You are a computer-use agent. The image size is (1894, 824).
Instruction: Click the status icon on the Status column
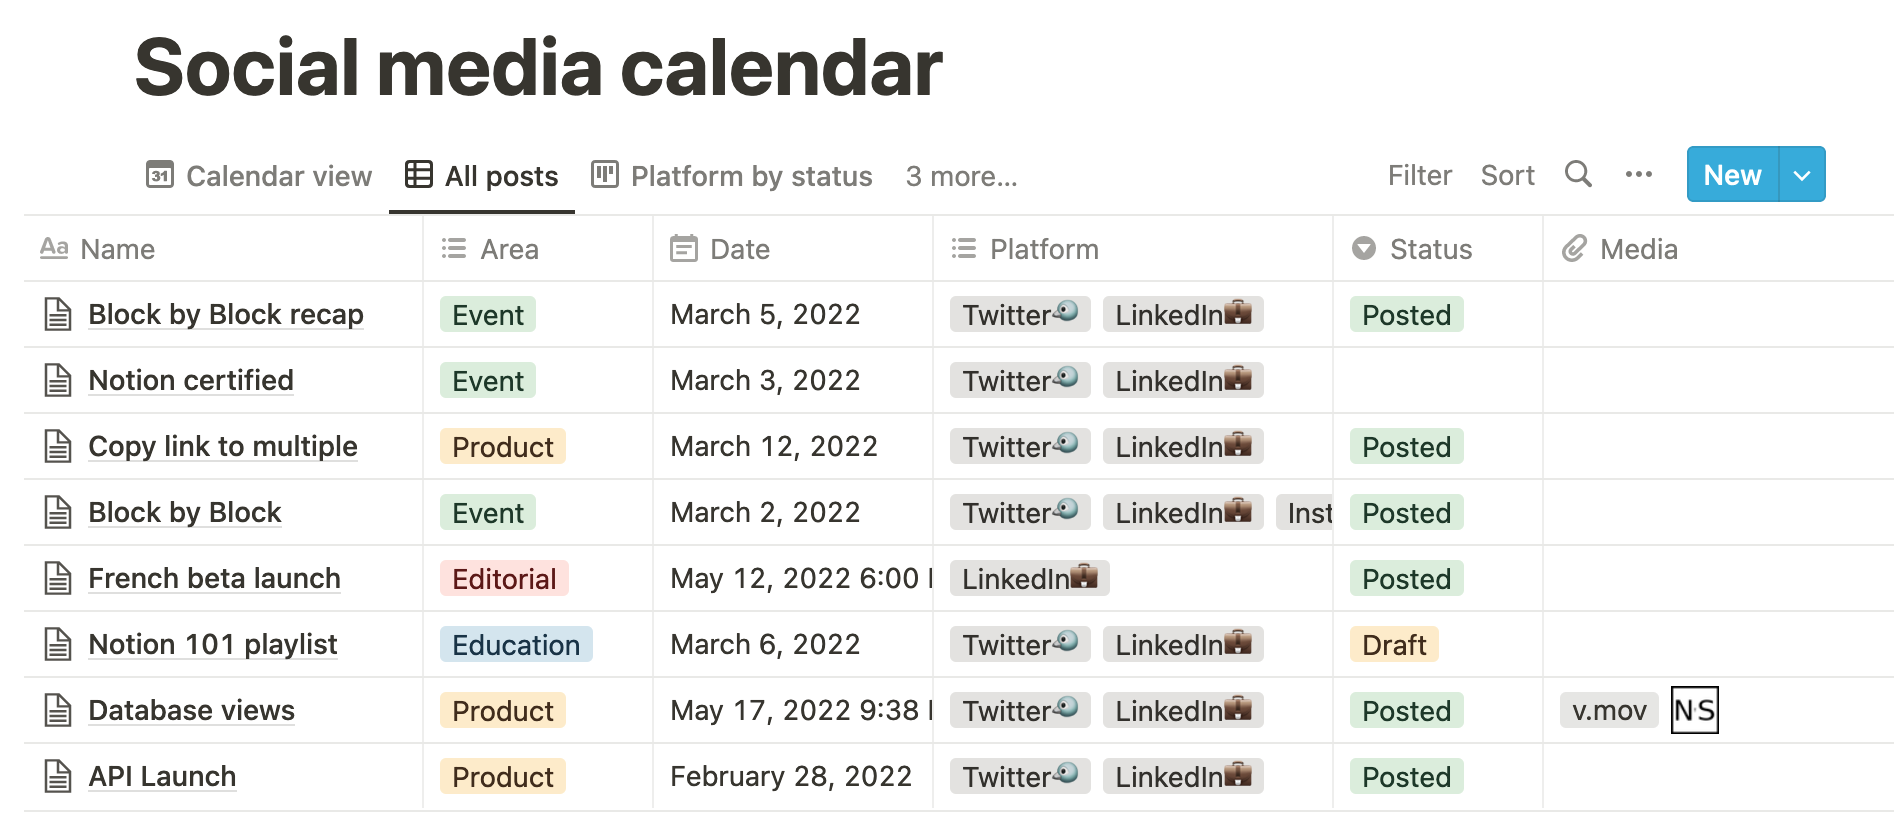1364,247
